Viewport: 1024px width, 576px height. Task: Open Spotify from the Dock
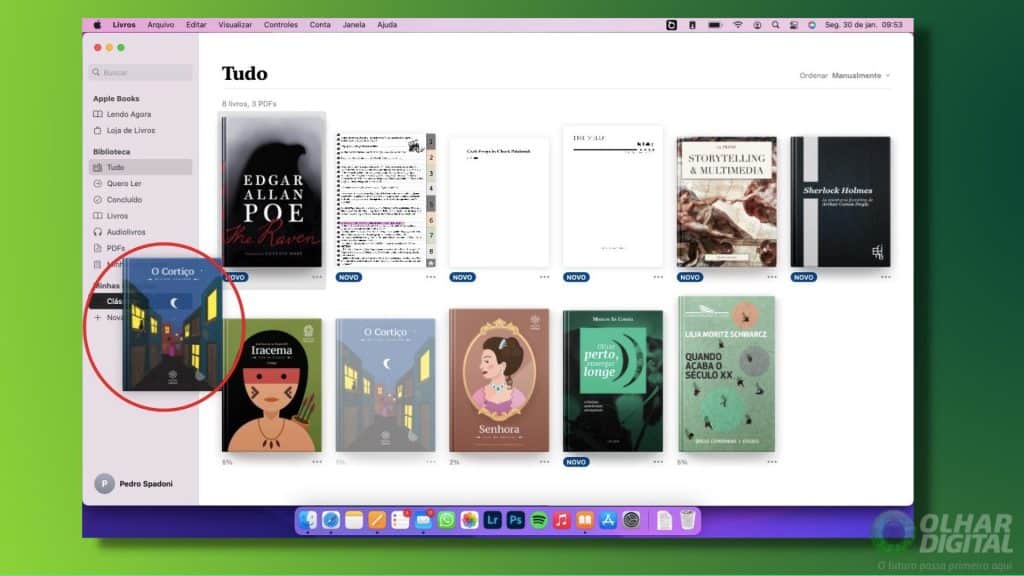(x=539, y=520)
